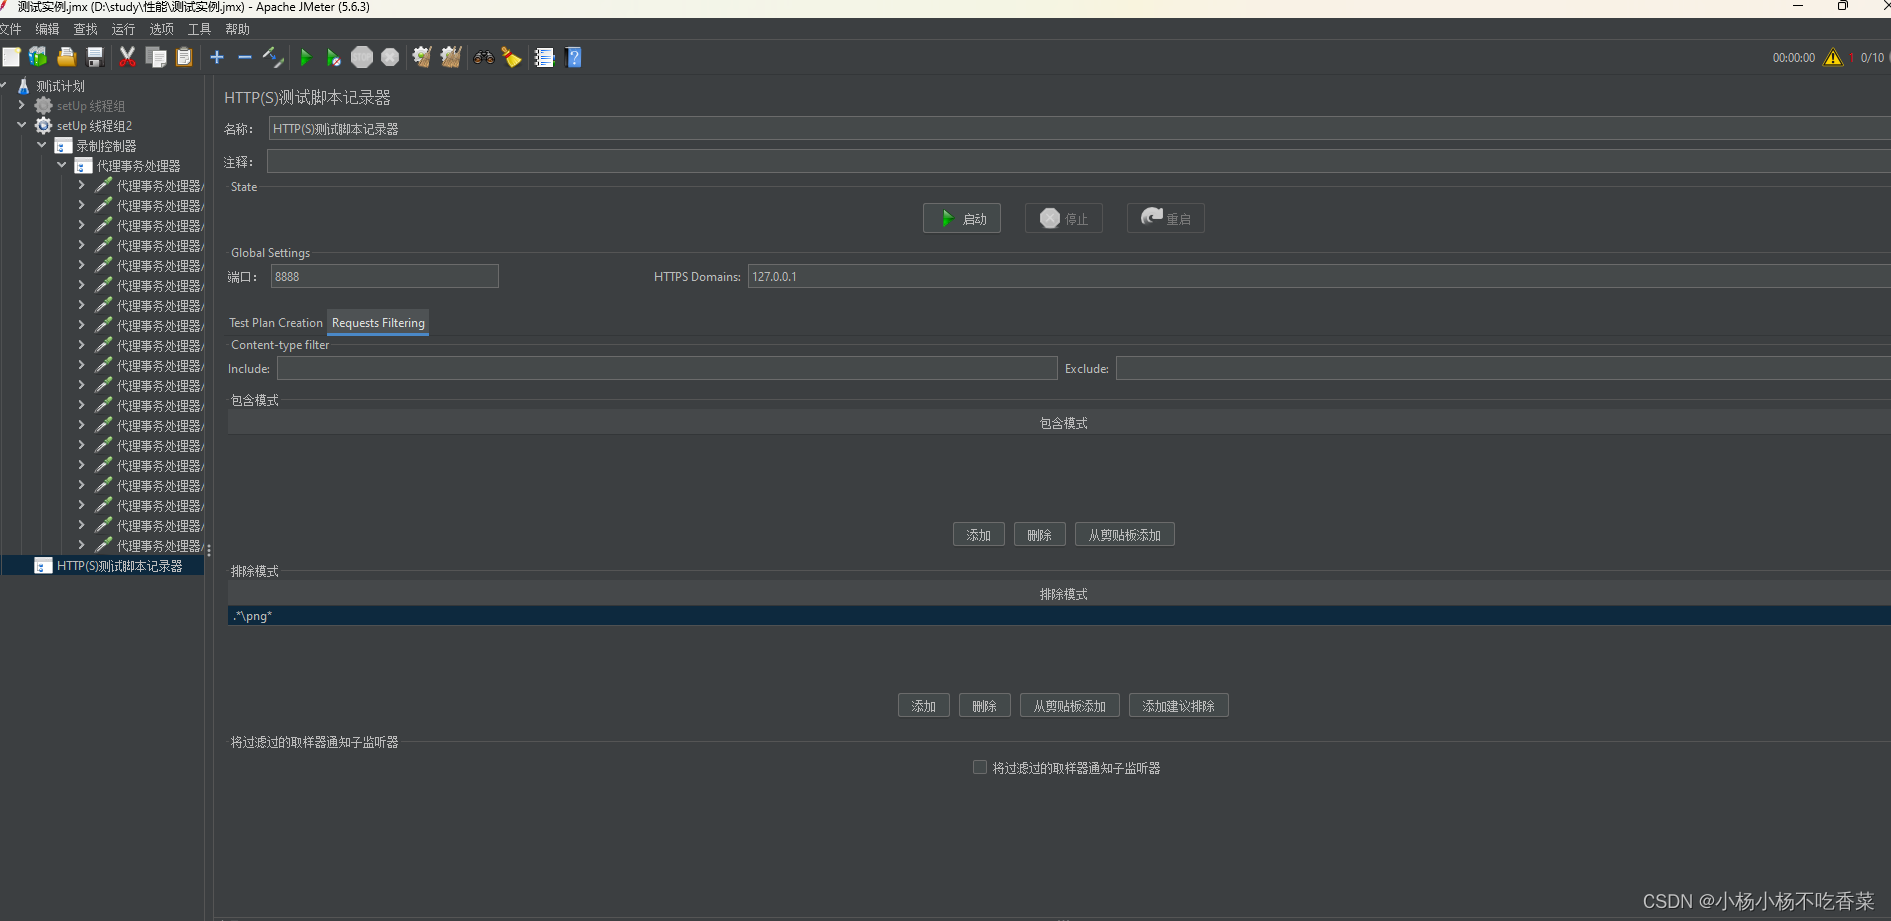Select HTTP(S)测试脚本记录器 in the tree

coord(119,566)
